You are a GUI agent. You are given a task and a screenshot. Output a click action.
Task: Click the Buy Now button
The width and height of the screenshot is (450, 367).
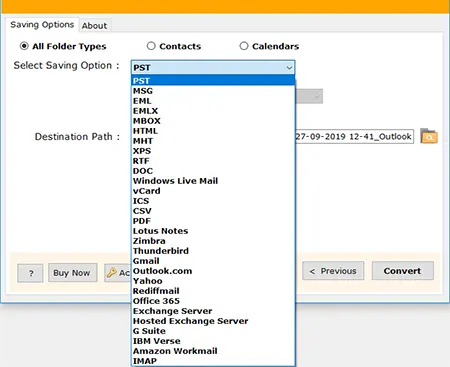(x=72, y=273)
